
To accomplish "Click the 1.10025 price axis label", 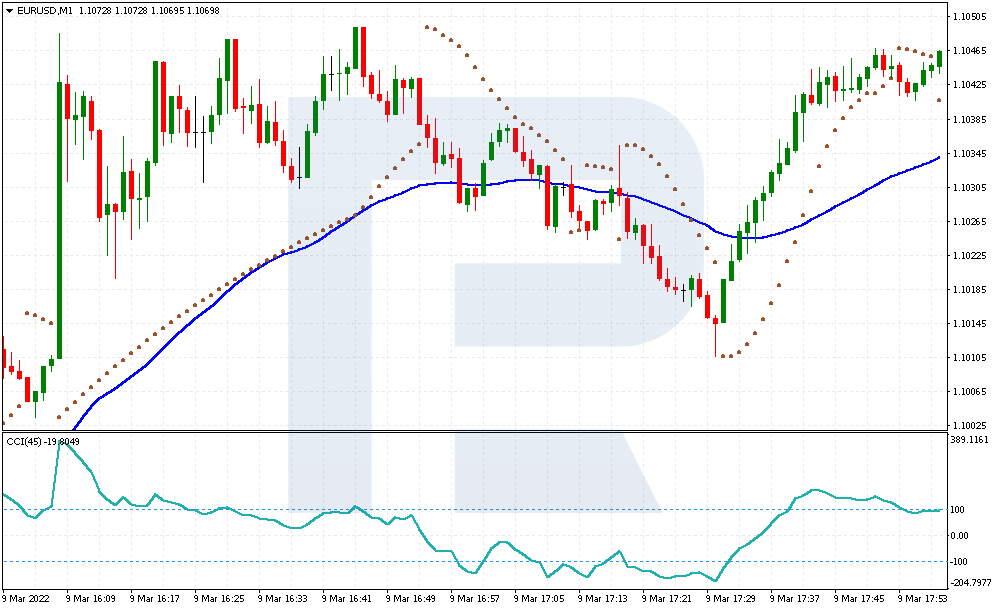I will tap(969, 426).
